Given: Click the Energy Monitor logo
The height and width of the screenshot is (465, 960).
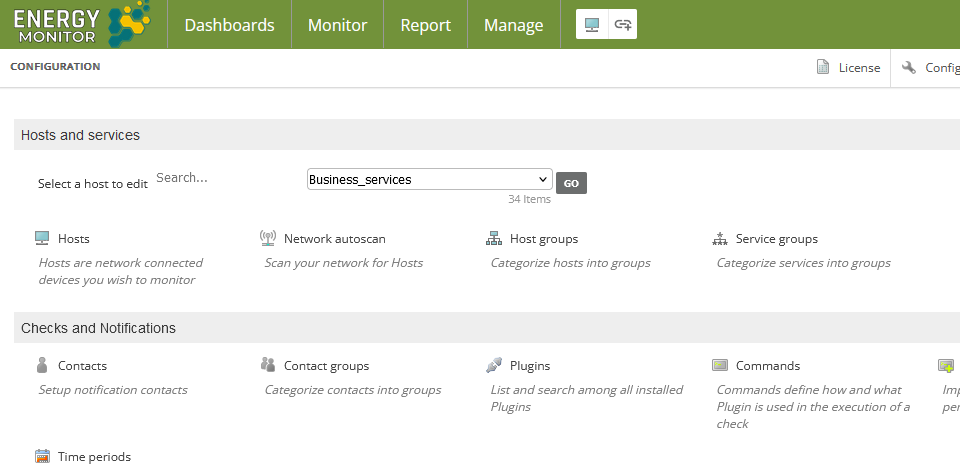Looking at the screenshot, I should coord(80,24).
